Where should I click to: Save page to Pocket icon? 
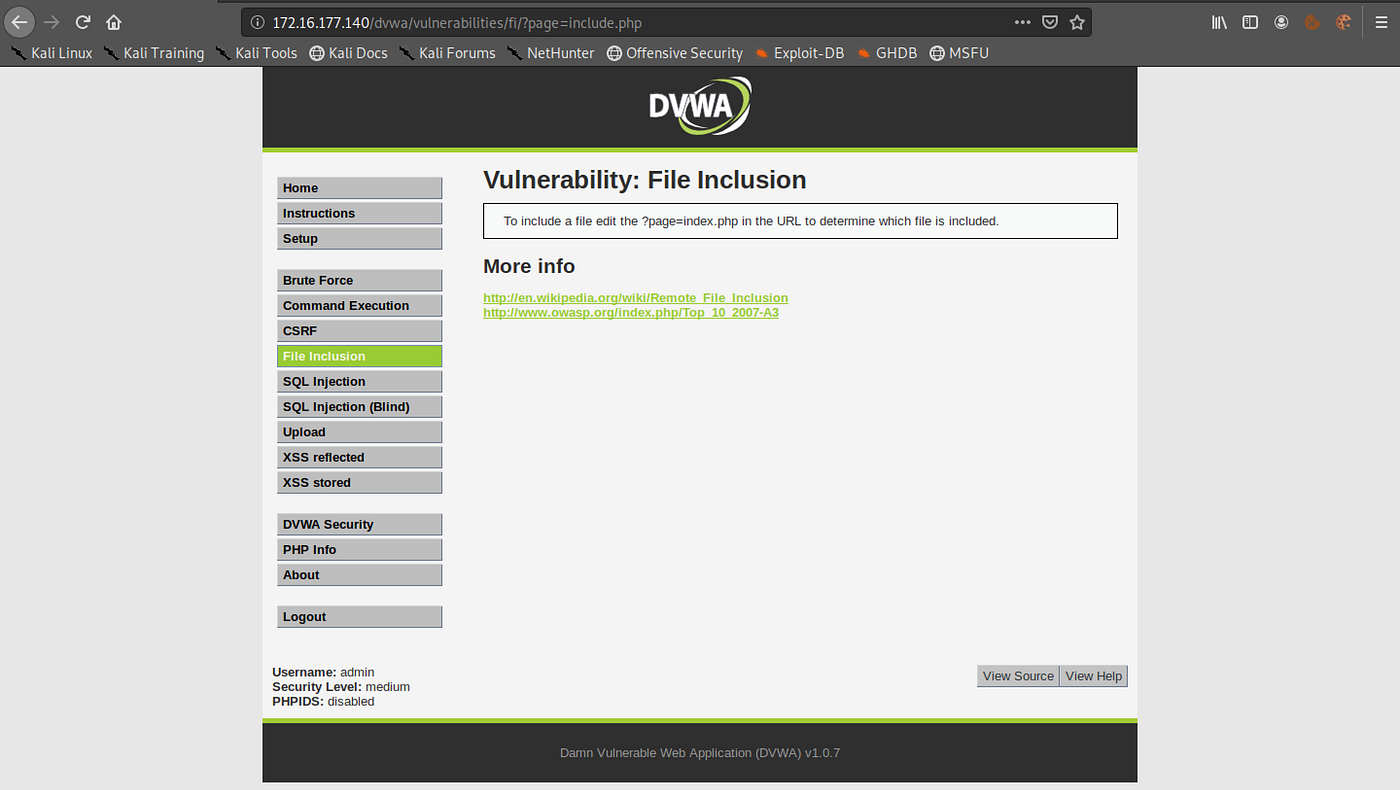click(1050, 21)
